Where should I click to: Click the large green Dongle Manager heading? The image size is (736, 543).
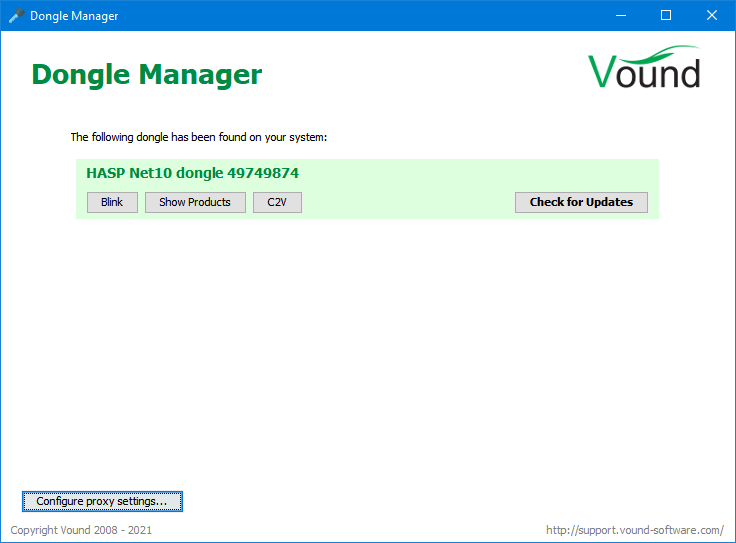click(x=147, y=75)
